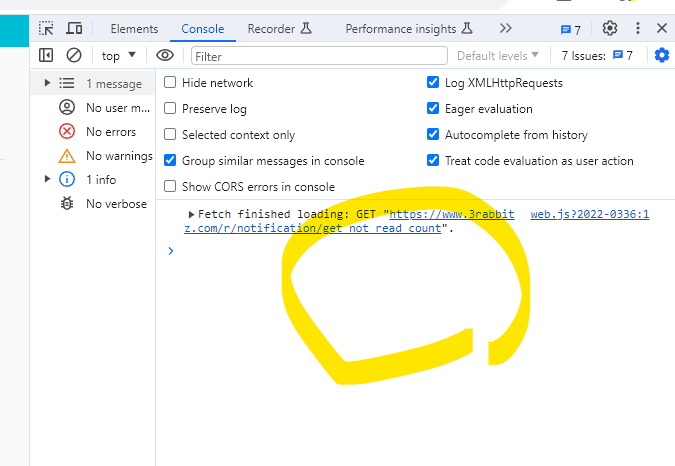675x466 pixels.
Task: Expand the 1 message sidebar group
Action: pos(47,83)
